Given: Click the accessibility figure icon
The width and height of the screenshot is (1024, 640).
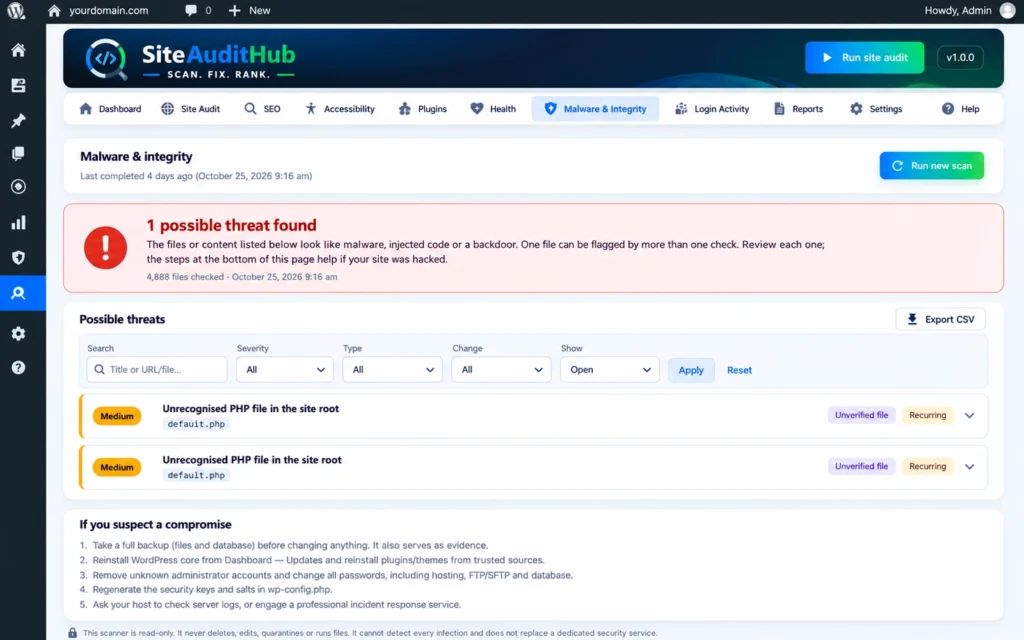Looking at the screenshot, I should tap(311, 108).
